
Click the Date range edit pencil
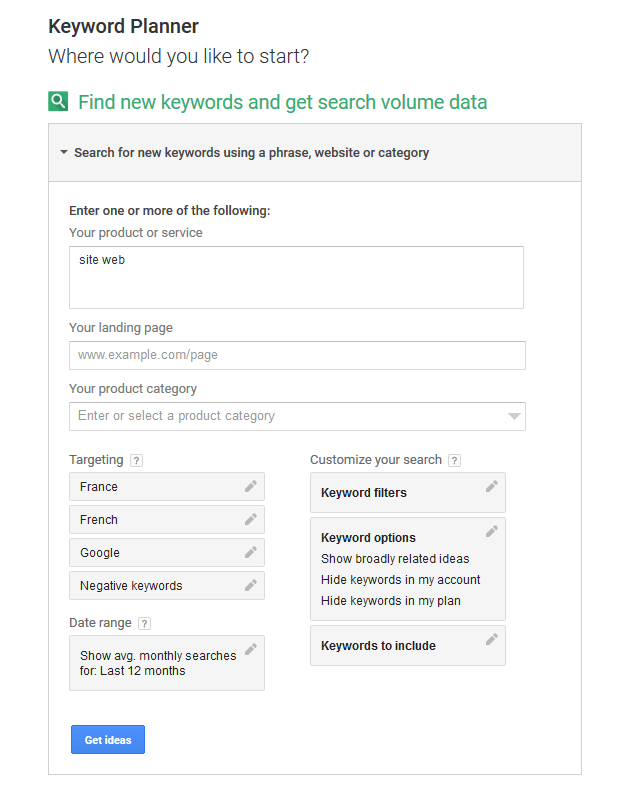click(x=251, y=650)
